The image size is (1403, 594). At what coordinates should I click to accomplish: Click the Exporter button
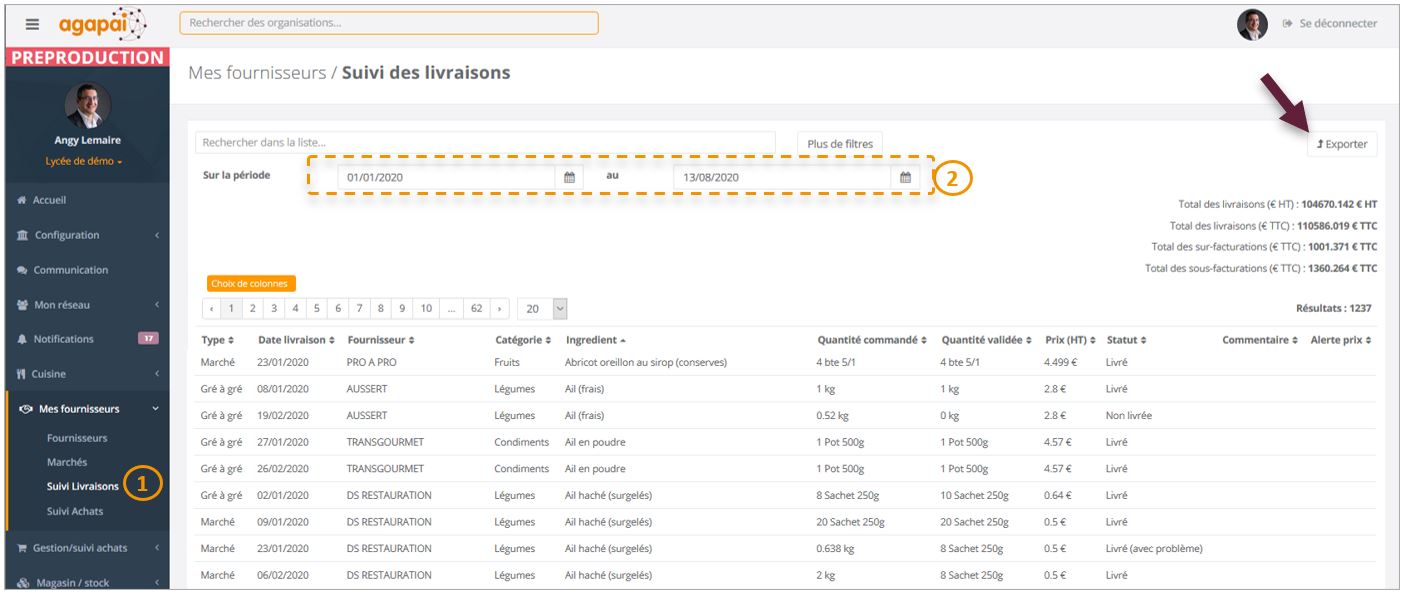(1342, 144)
